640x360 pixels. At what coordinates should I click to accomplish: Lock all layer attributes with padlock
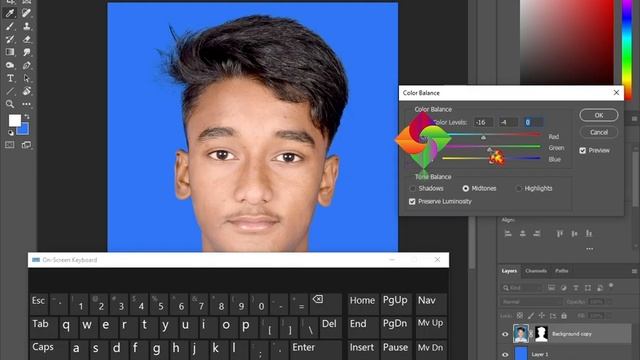tap(564, 316)
